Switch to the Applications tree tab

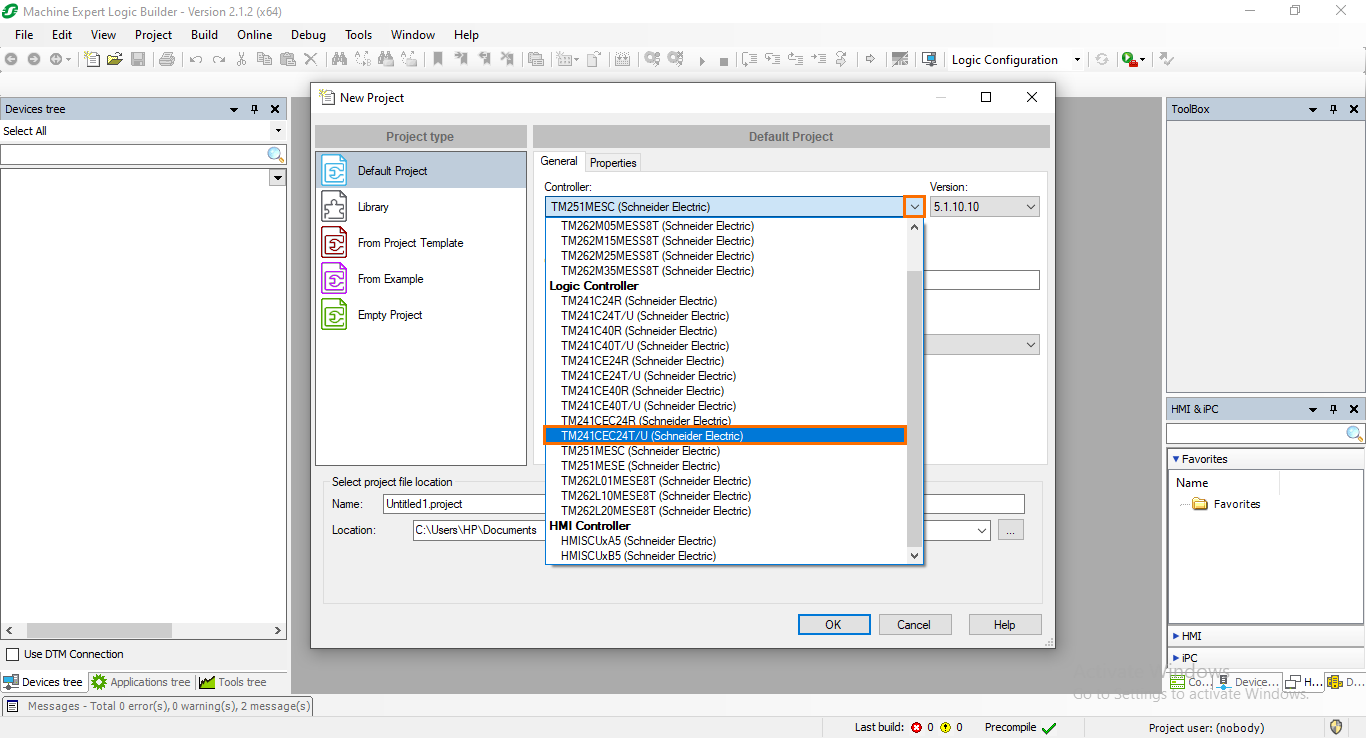click(141, 682)
